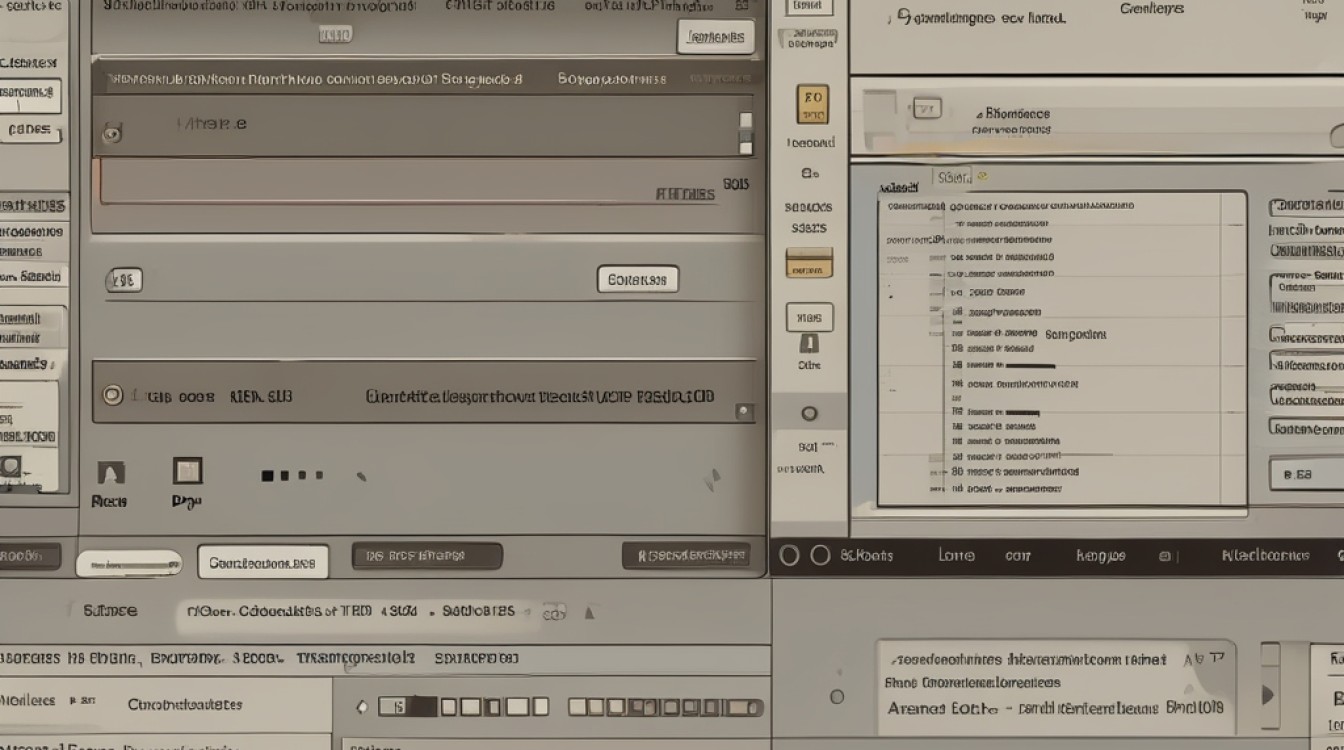This screenshot has height=750, width=1344.
Task: Select the circle radio in the highlighted middle sidebar row
Action: [x=809, y=413]
